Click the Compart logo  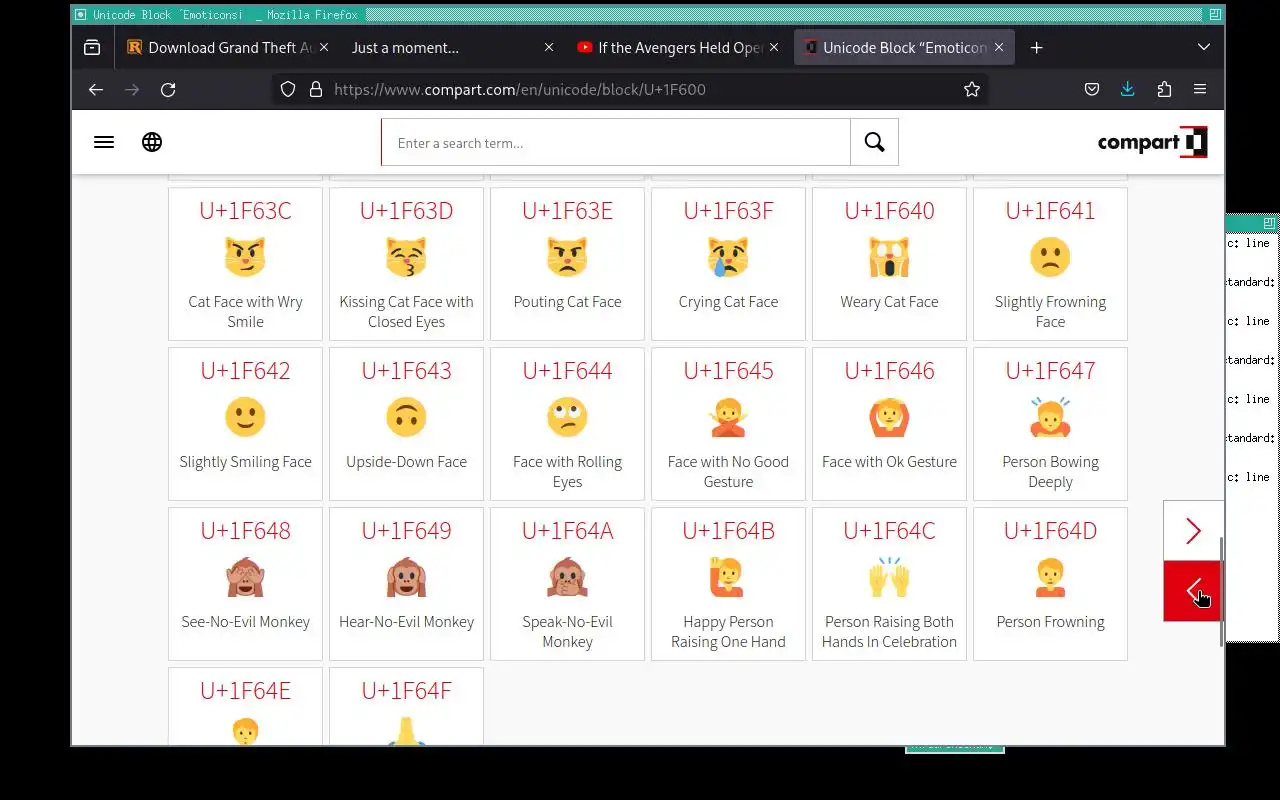(x=1152, y=142)
